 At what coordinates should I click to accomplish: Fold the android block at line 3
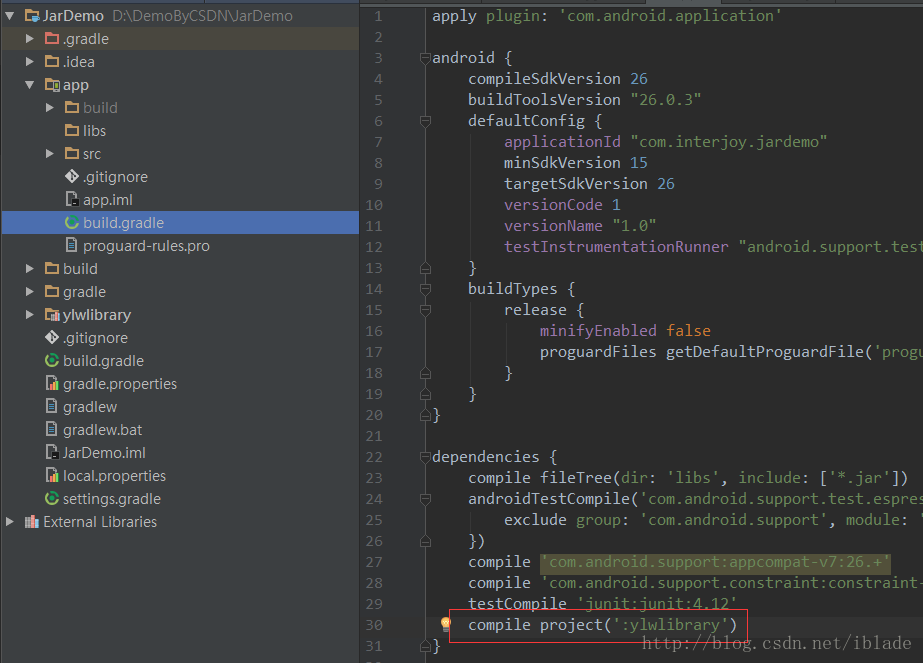click(425, 58)
